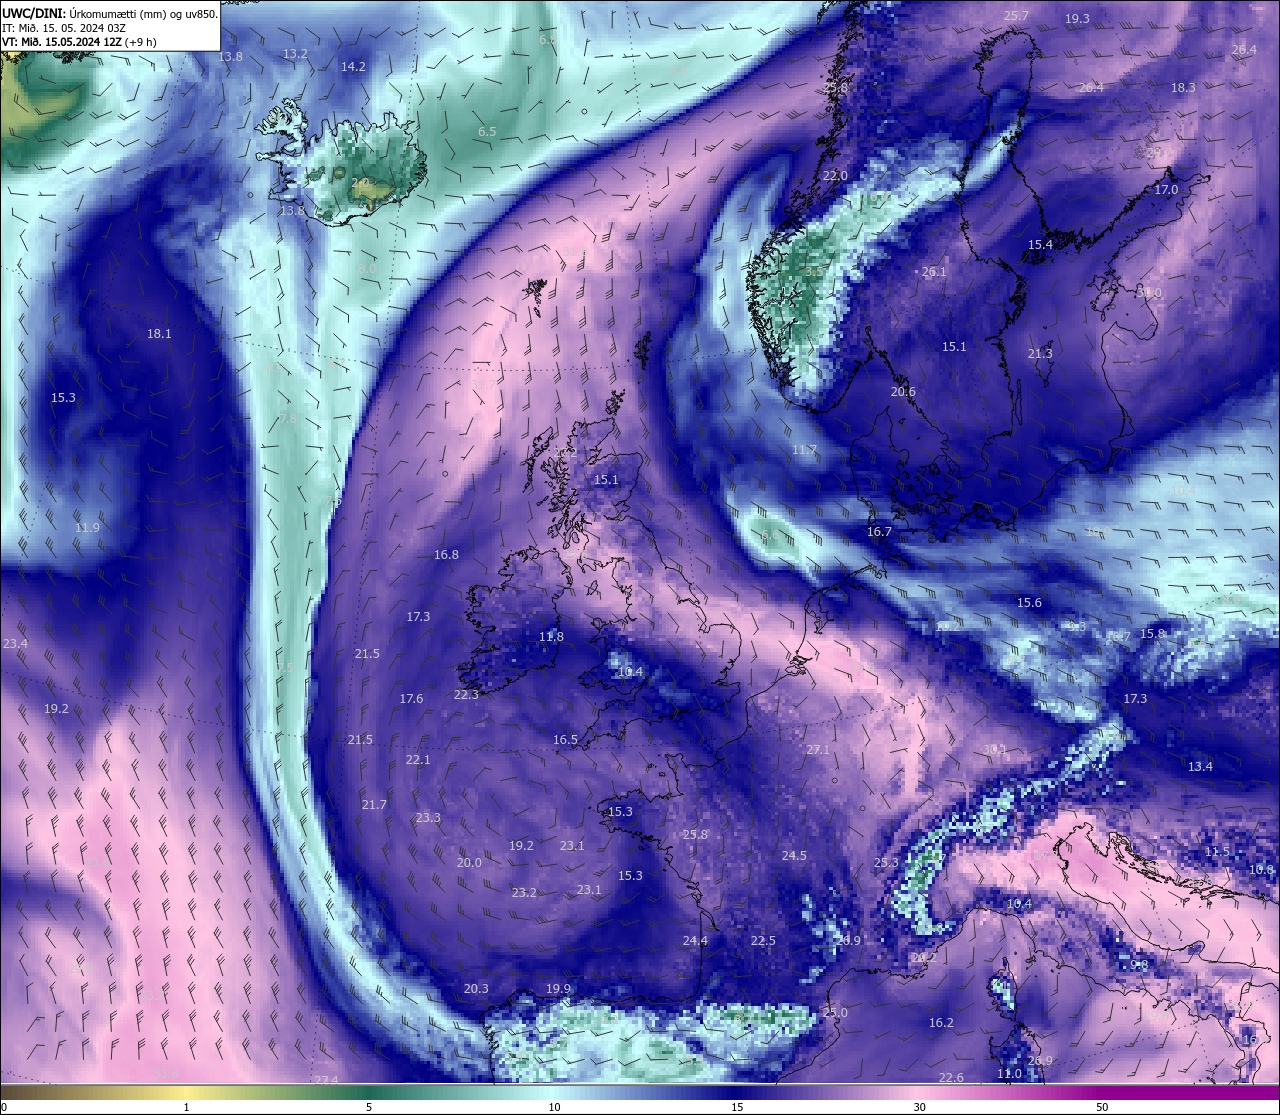Click the map value 13.4

[x=1200, y=767]
